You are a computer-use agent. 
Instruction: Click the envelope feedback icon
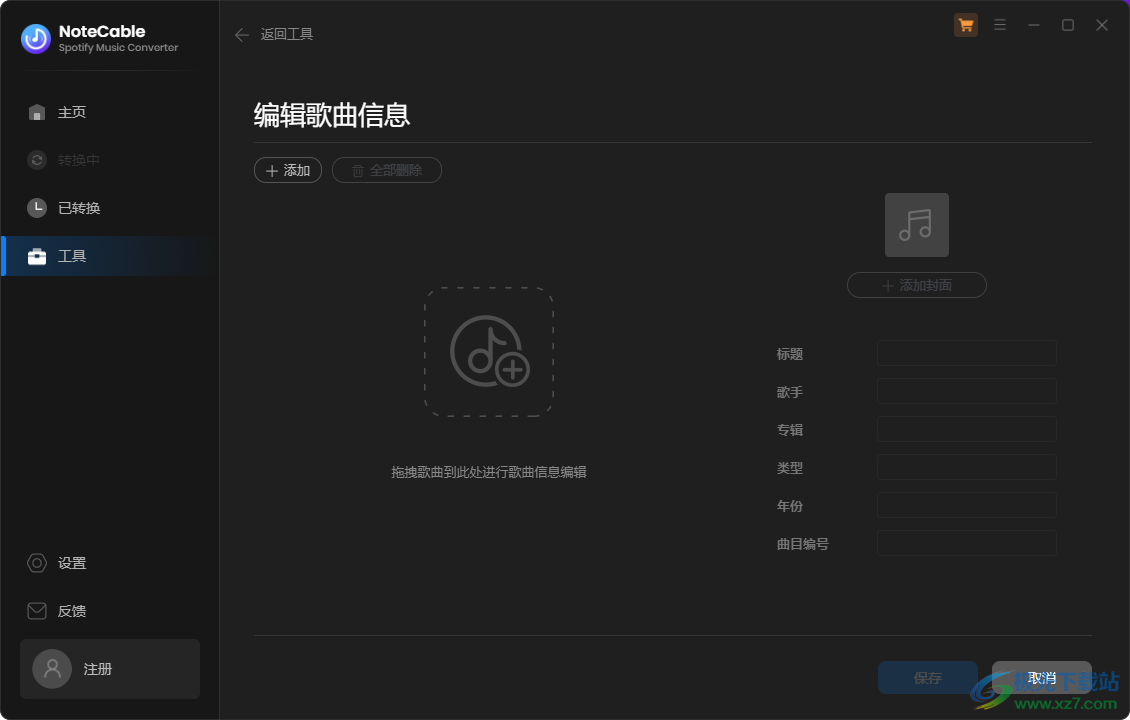click(x=37, y=611)
